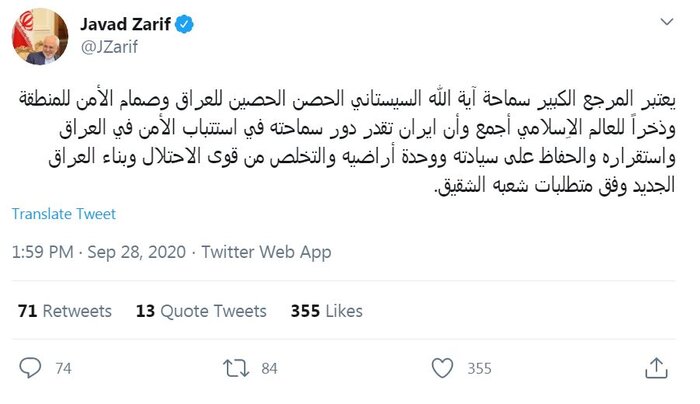Open the share tweet icon
Viewport: 700px width, 404px height.
pyautogui.click(x=655, y=368)
